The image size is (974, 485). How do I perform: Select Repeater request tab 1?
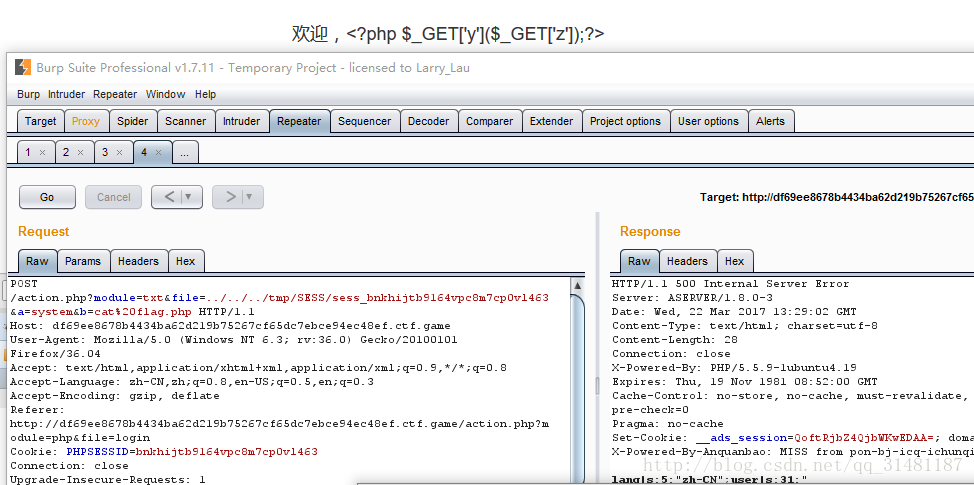pyautogui.click(x=27, y=152)
